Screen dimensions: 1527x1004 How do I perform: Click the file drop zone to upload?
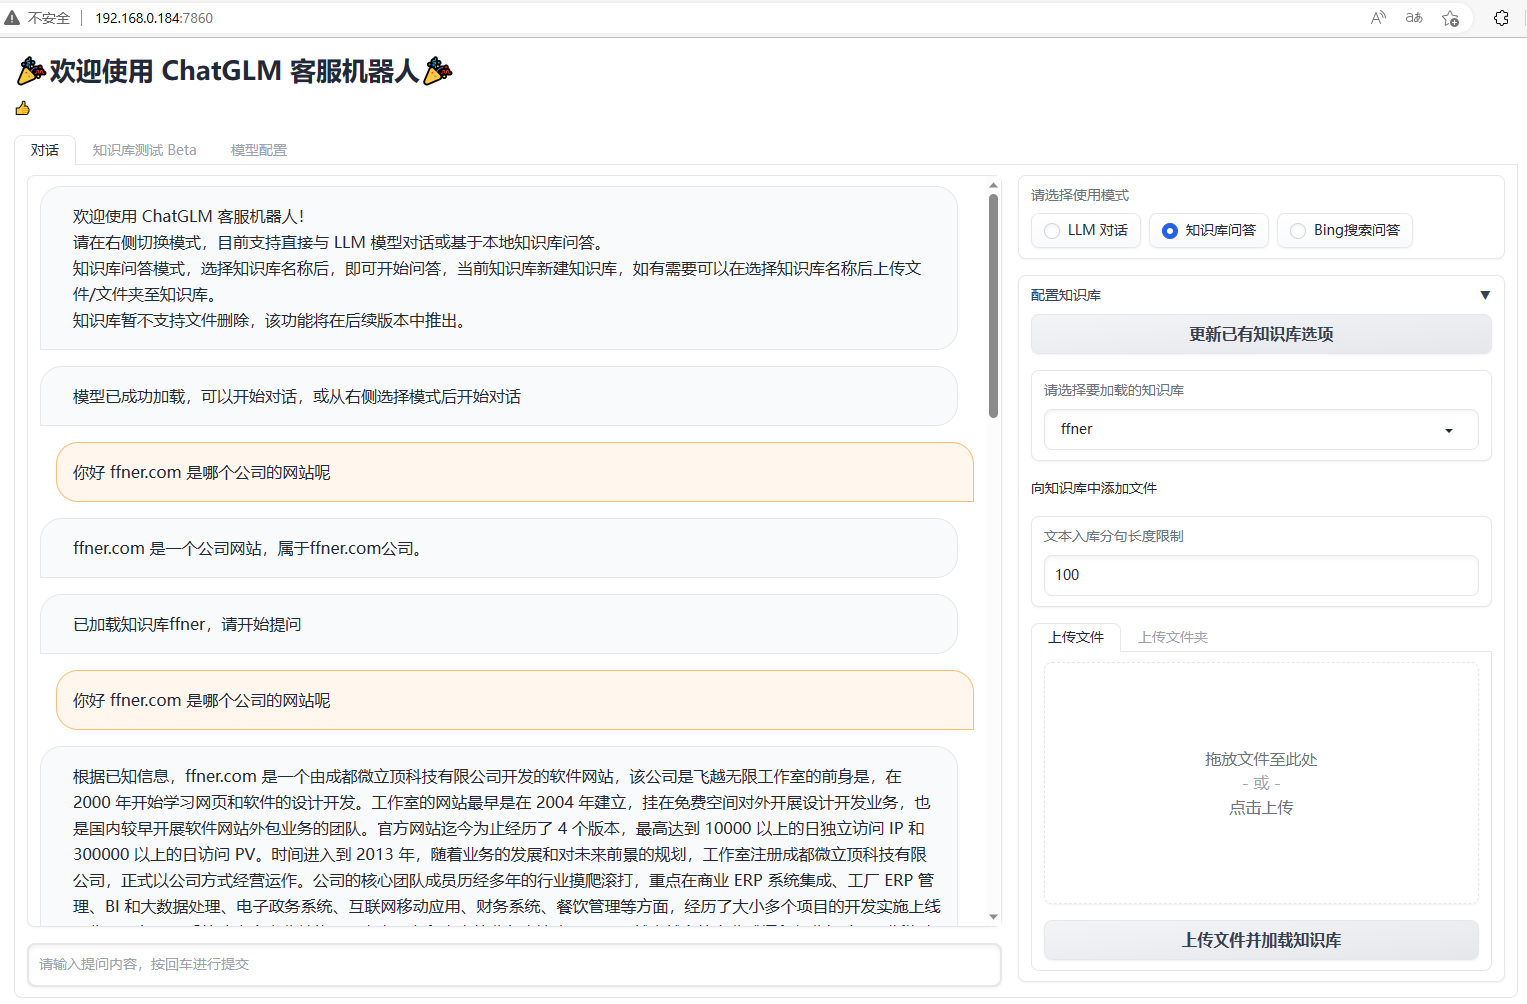point(1261,783)
